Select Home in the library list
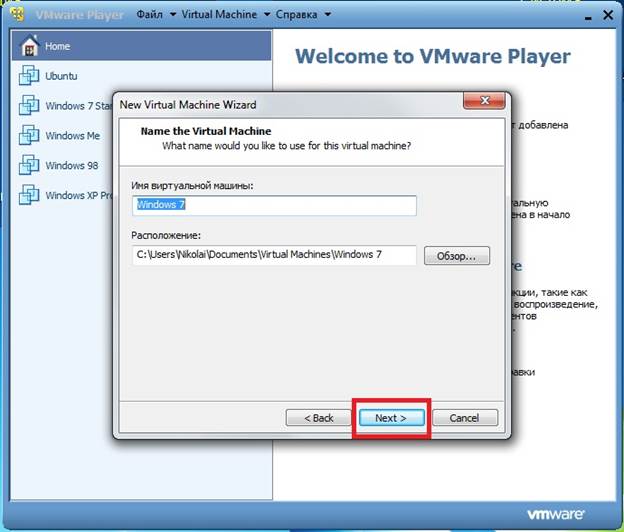Viewport: 624px width, 532px height. [x=142, y=46]
